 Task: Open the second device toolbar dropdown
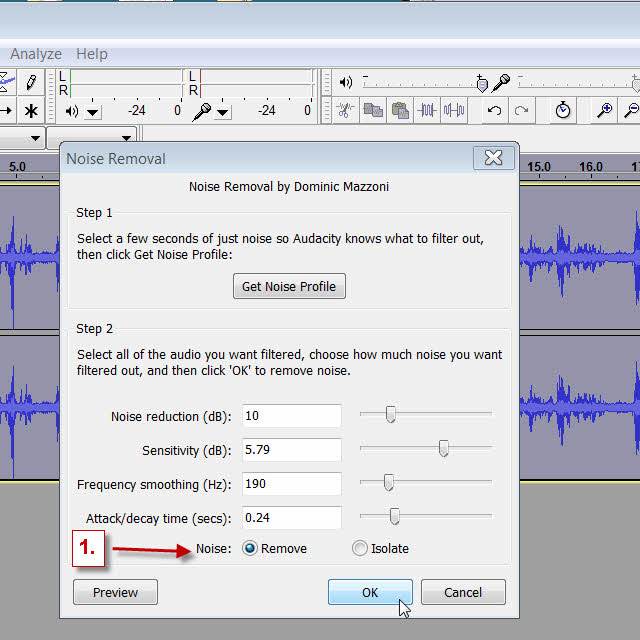pyautogui.click(x=126, y=138)
